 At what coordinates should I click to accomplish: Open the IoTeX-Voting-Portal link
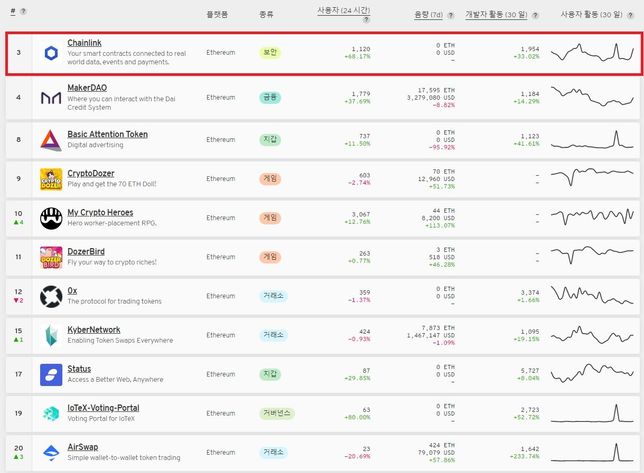coord(103,408)
